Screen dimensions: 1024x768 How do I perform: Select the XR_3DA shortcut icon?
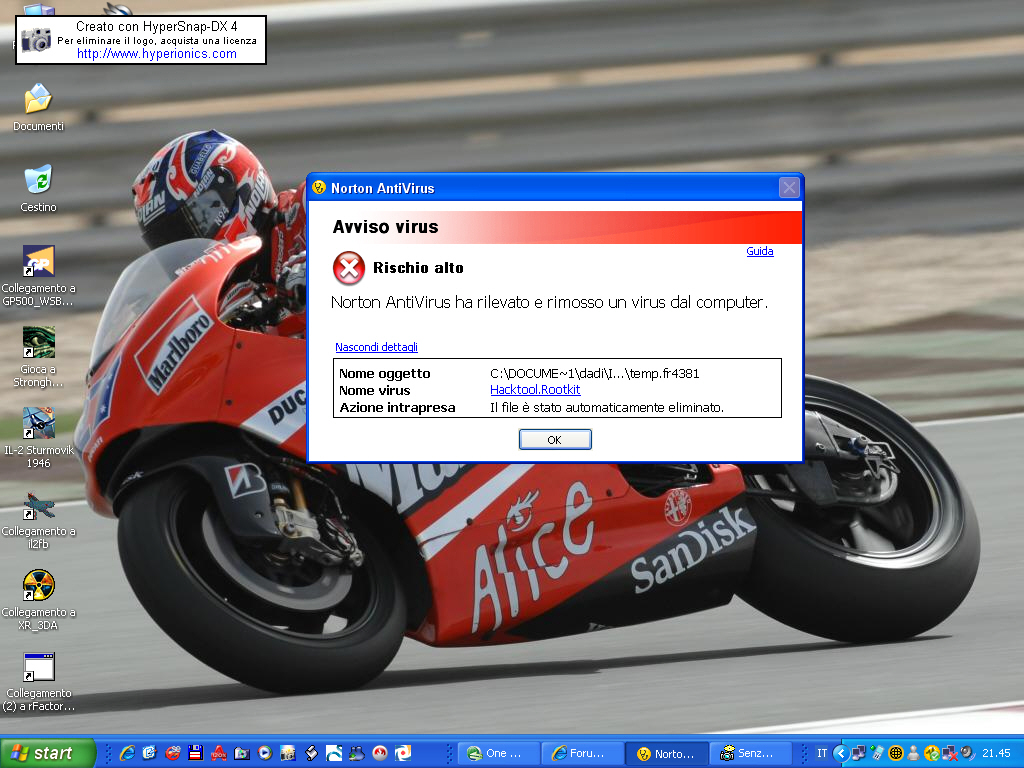(38, 586)
